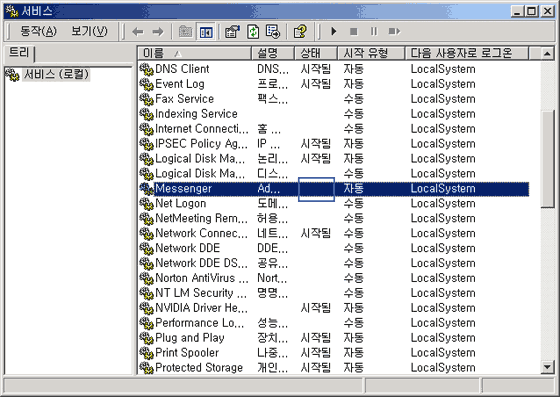The width and height of the screenshot is (560, 397).
Task: Sort by the 시작 유형 column header
Action: click(x=371, y=53)
